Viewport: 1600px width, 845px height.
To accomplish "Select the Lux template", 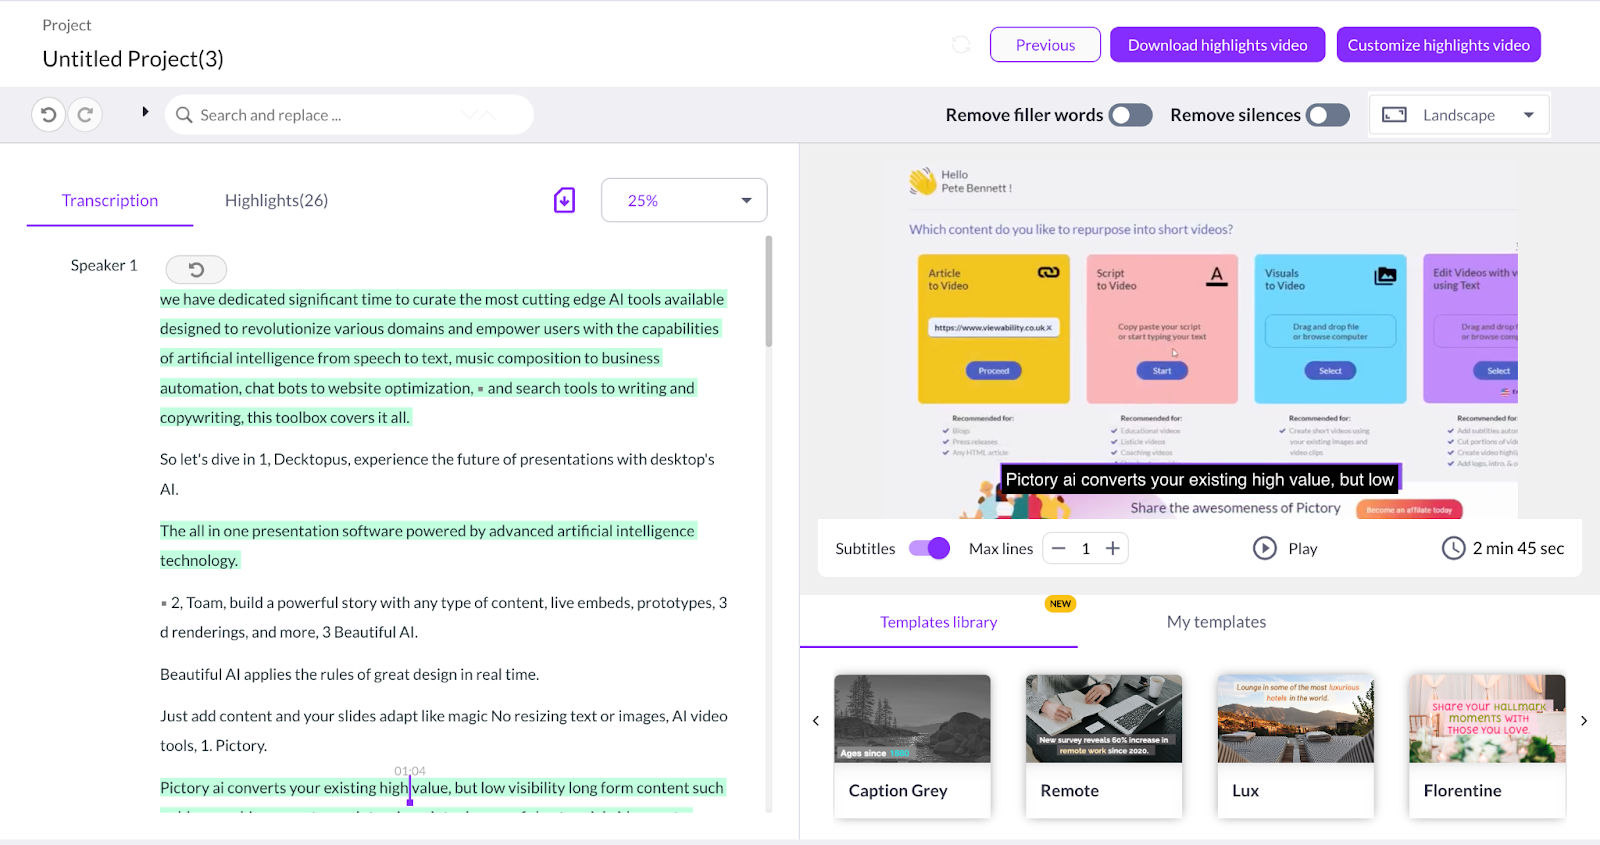I will click(1295, 746).
